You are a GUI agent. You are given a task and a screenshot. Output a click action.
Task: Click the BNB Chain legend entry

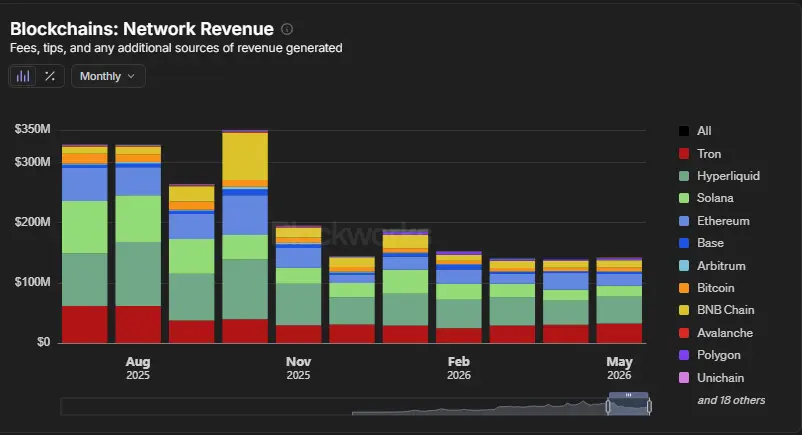(x=716, y=310)
